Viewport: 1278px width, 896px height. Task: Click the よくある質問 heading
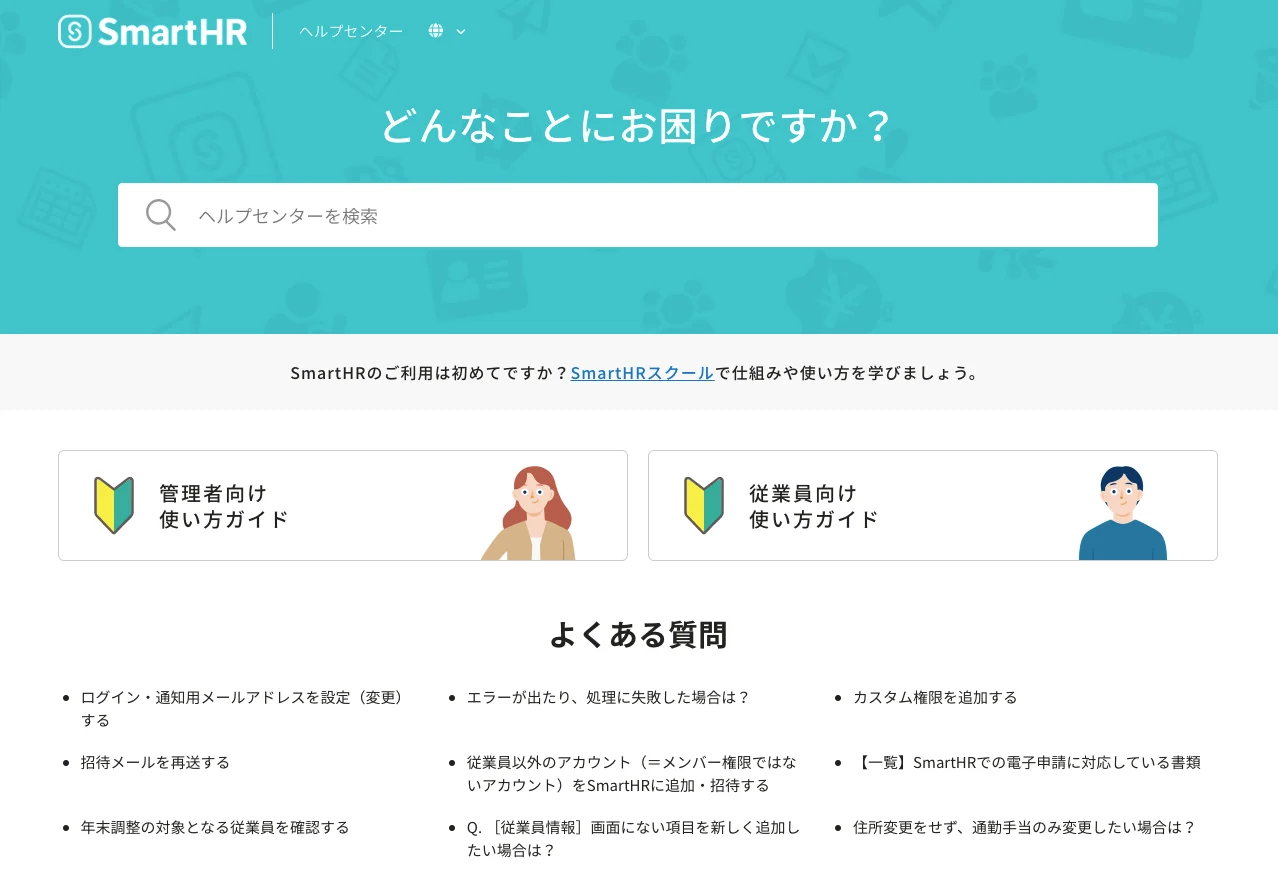[x=638, y=635]
